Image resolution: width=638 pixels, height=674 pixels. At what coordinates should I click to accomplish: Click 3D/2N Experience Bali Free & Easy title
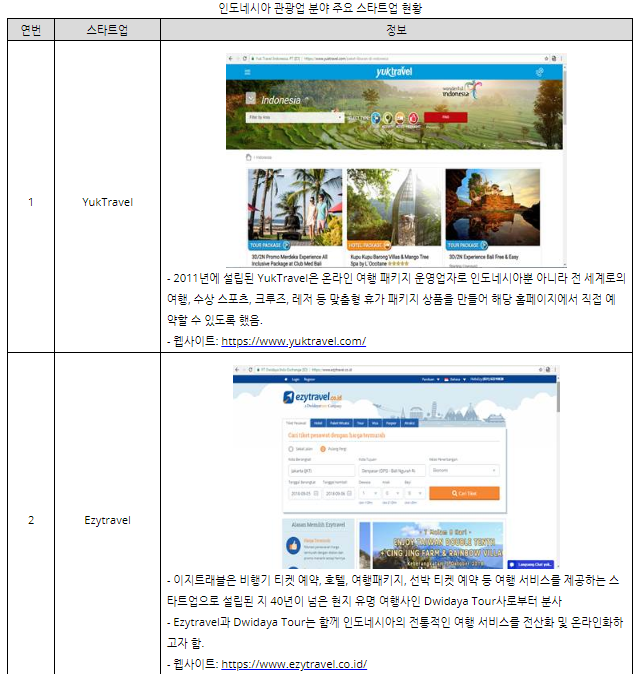pos(484,257)
